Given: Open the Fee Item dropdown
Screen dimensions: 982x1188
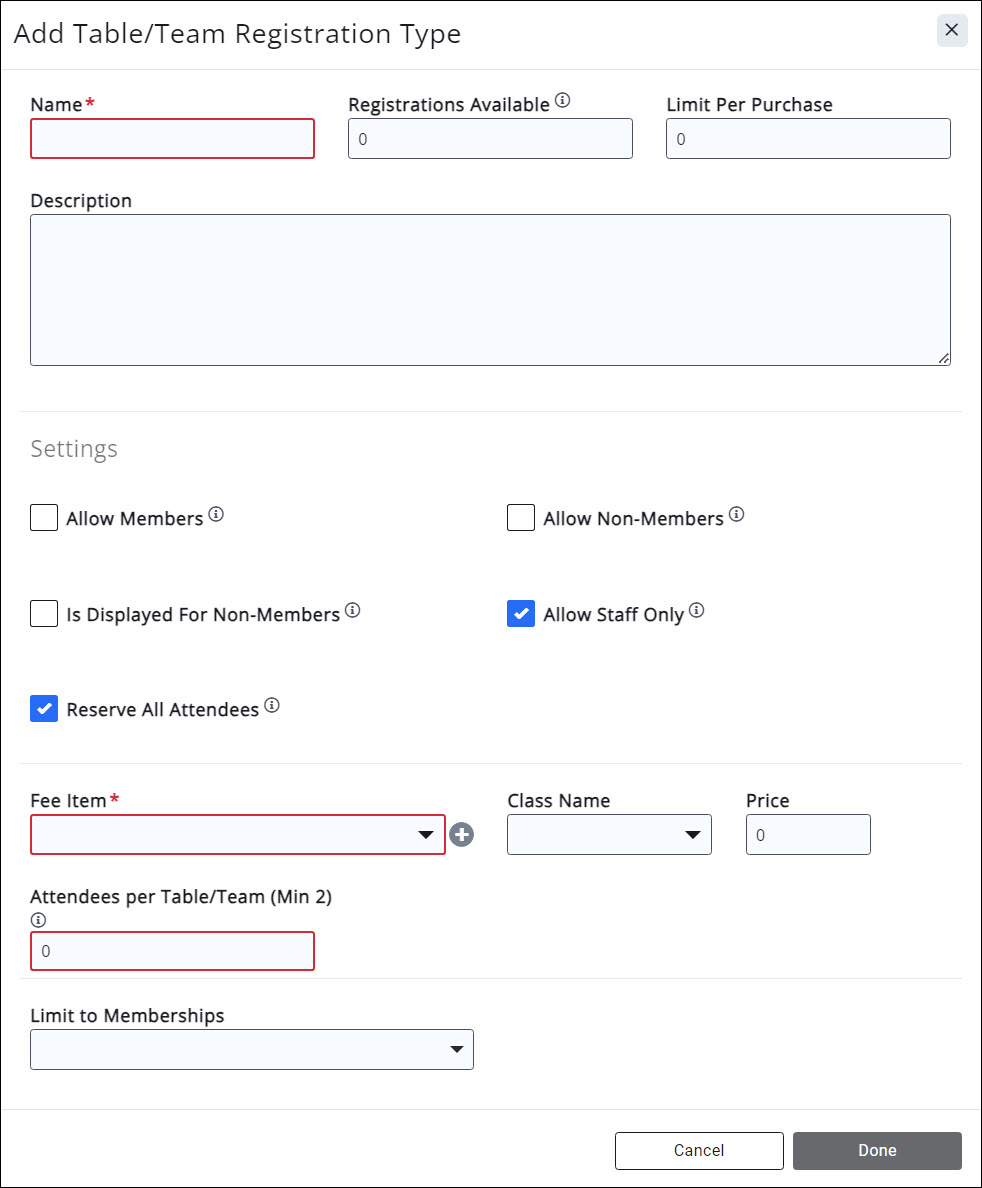Looking at the screenshot, I should tap(238, 835).
